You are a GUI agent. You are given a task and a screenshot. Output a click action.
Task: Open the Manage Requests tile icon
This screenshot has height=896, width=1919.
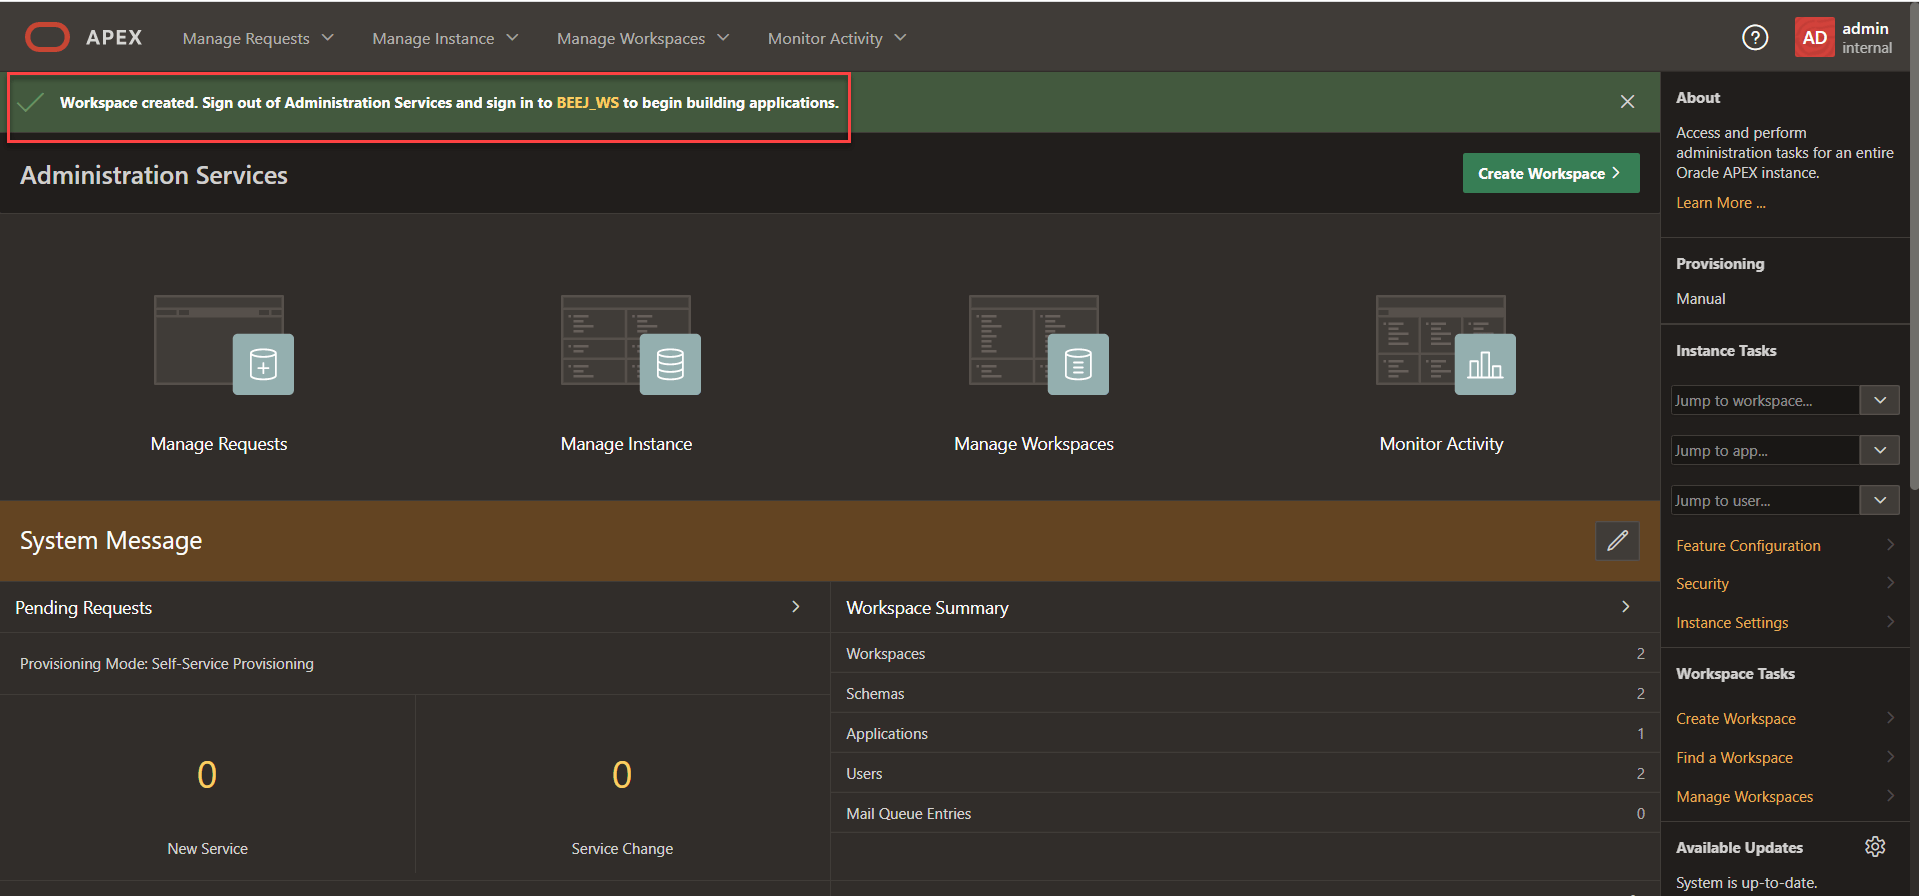[223, 345]
